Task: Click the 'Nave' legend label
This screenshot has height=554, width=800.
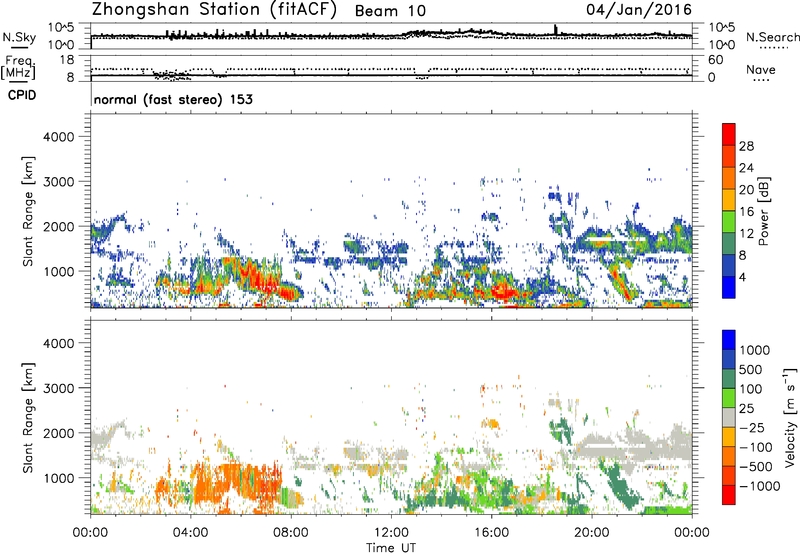Action: click(760, 70)
